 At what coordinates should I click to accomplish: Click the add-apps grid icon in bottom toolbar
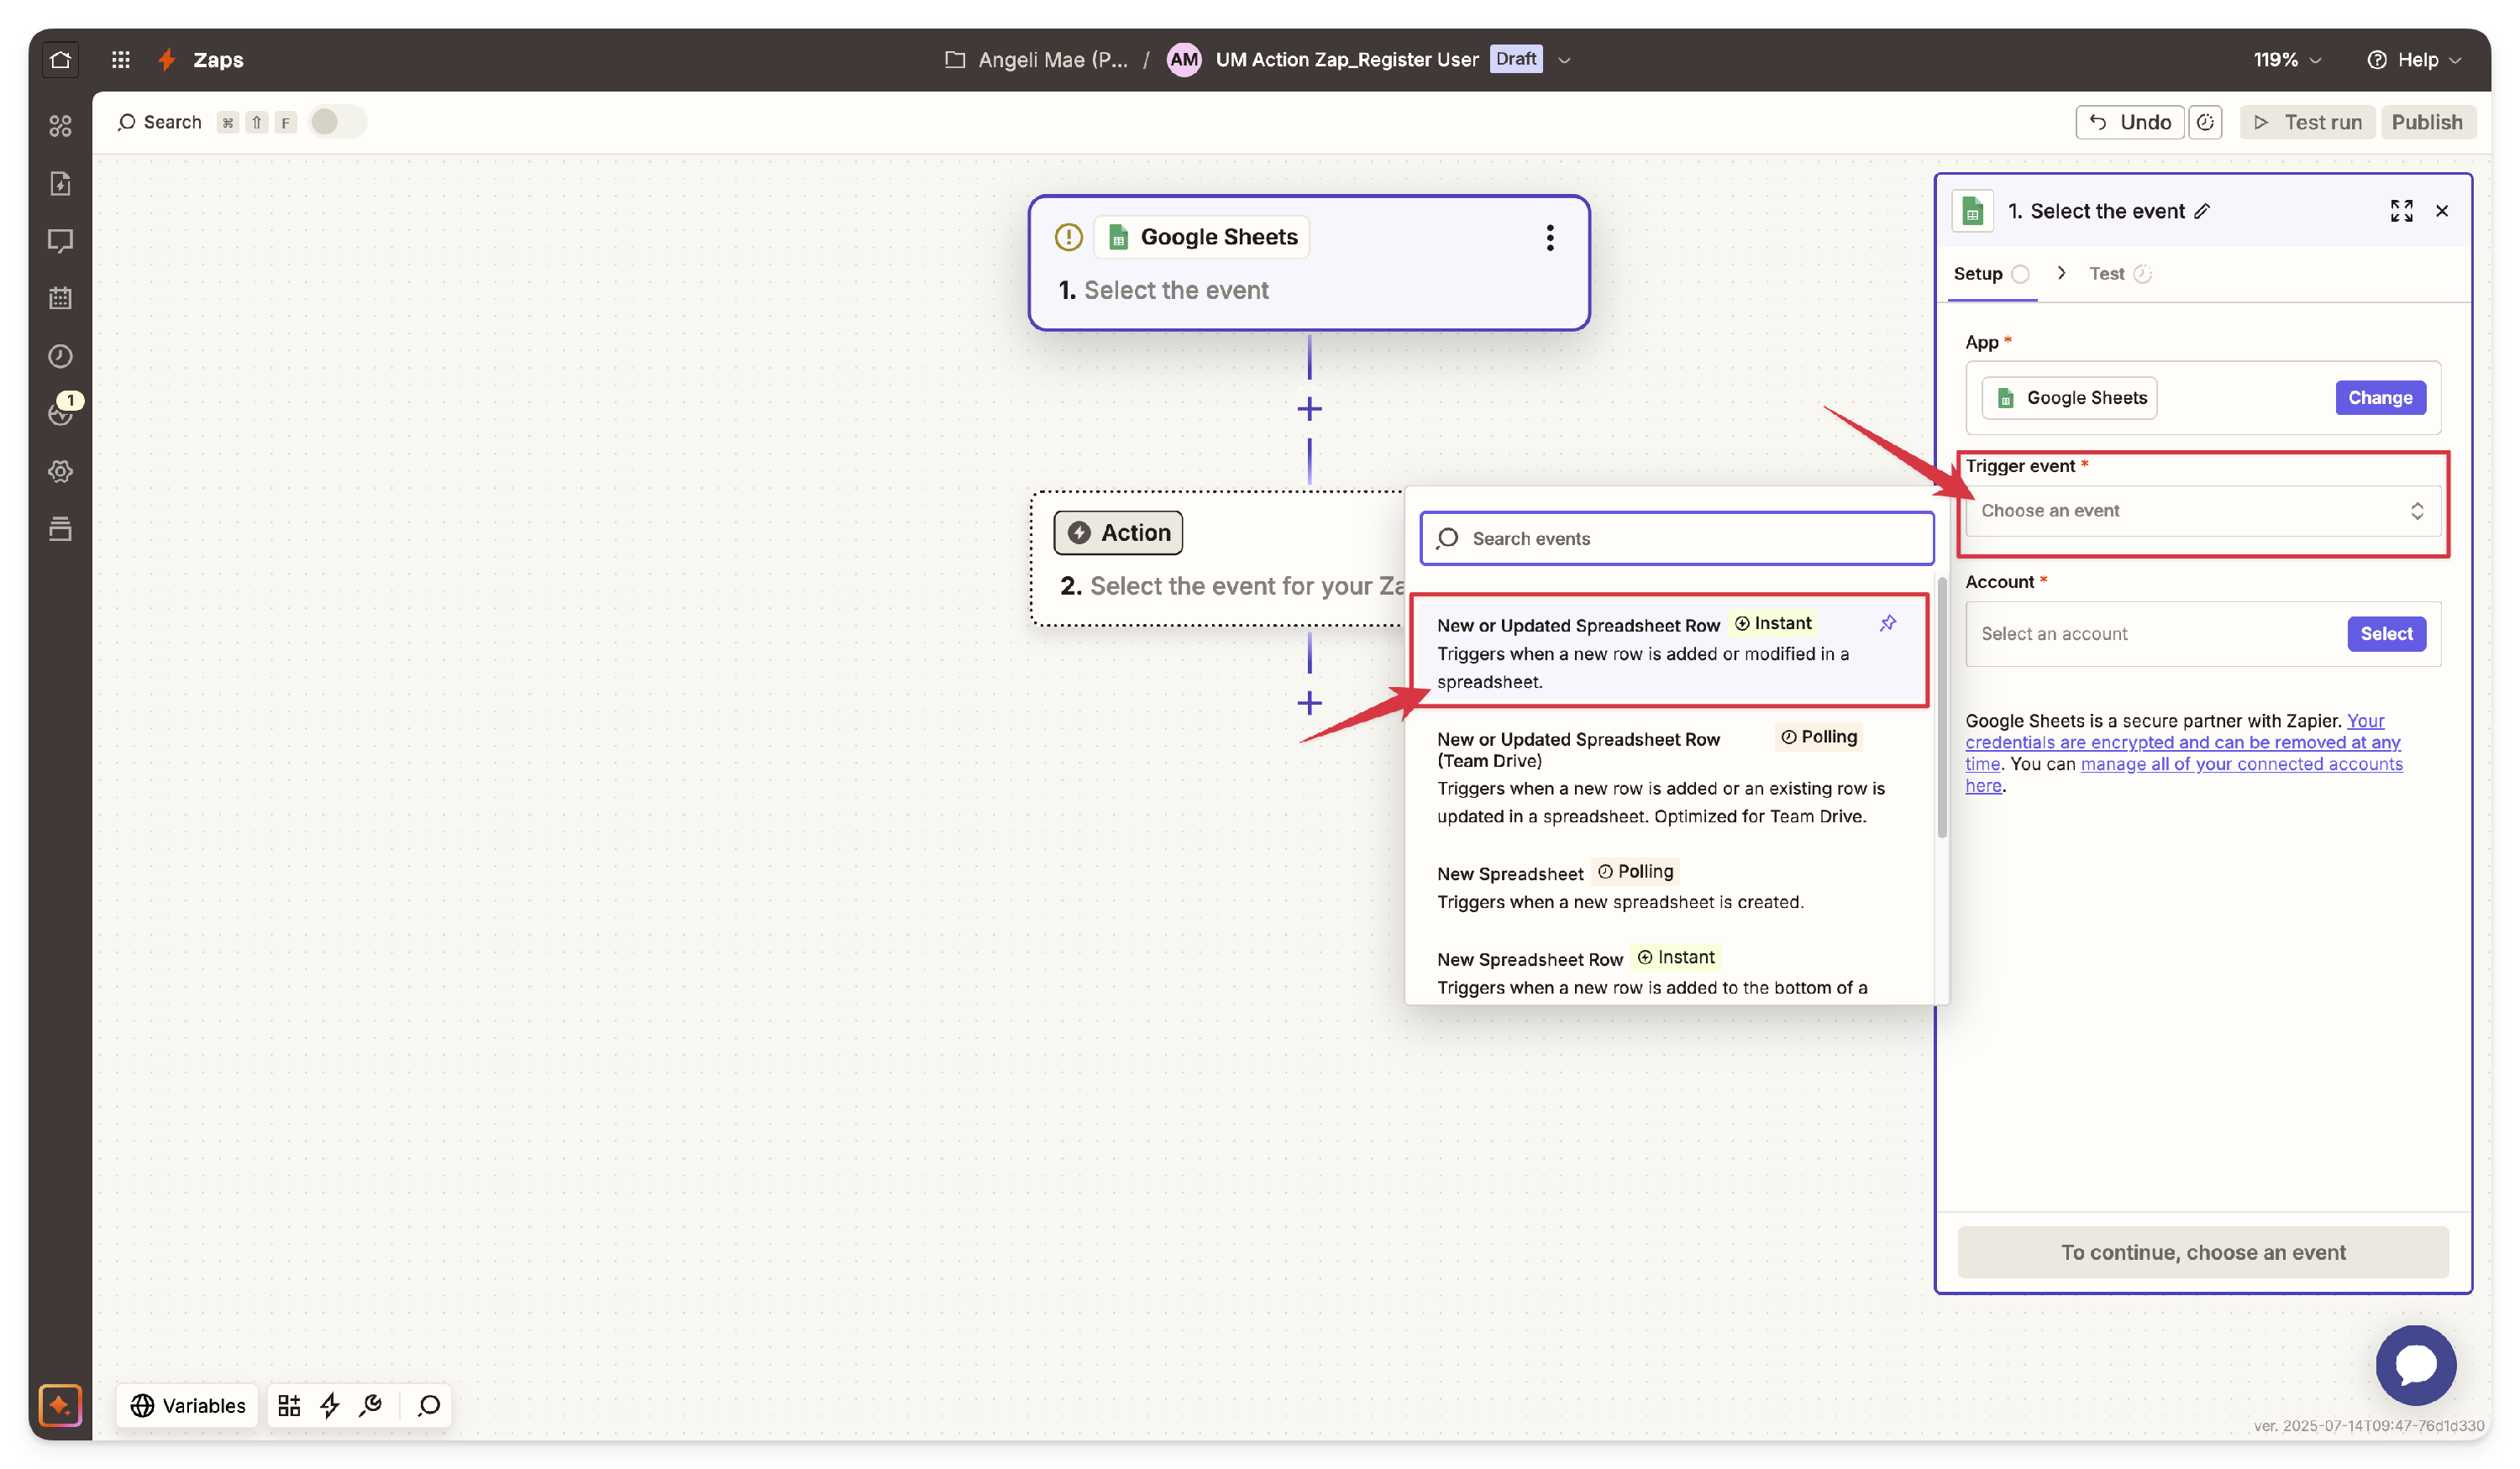(289, 1405)
